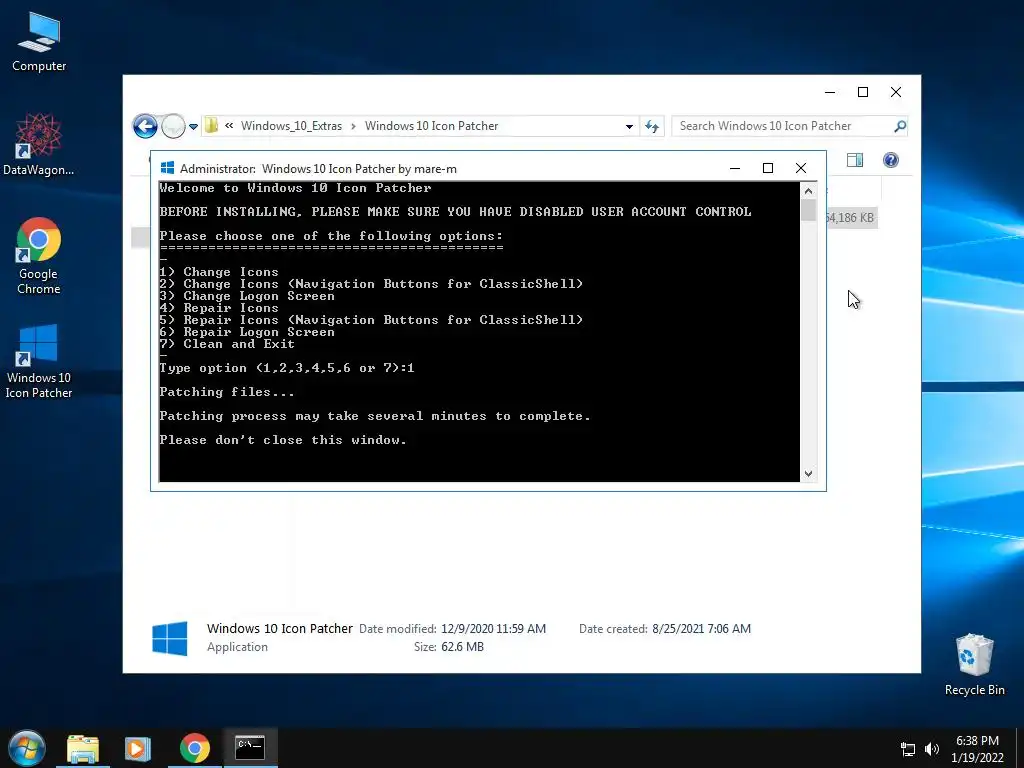This screenshot has width=1024, height=768.
Task: Close the Explorer window
Action: [x=896, y=92]
